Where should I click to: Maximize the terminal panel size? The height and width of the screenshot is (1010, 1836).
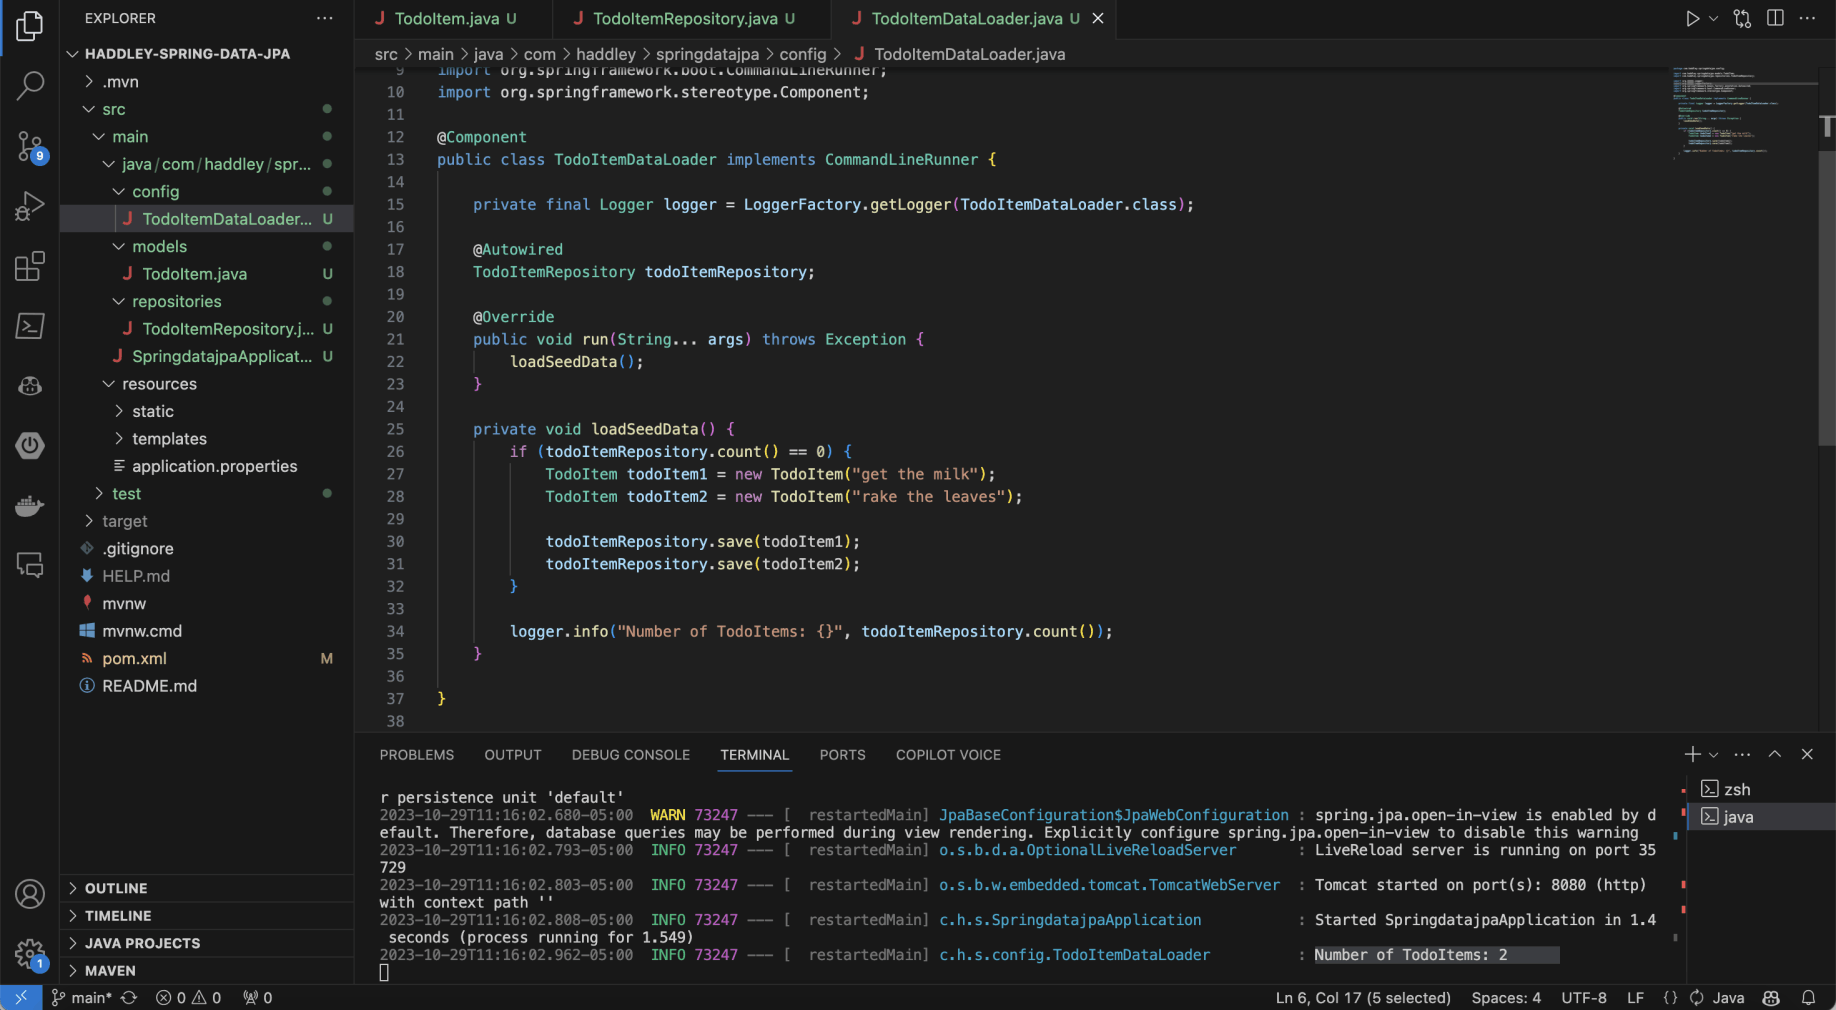(x=1775, y=755)
